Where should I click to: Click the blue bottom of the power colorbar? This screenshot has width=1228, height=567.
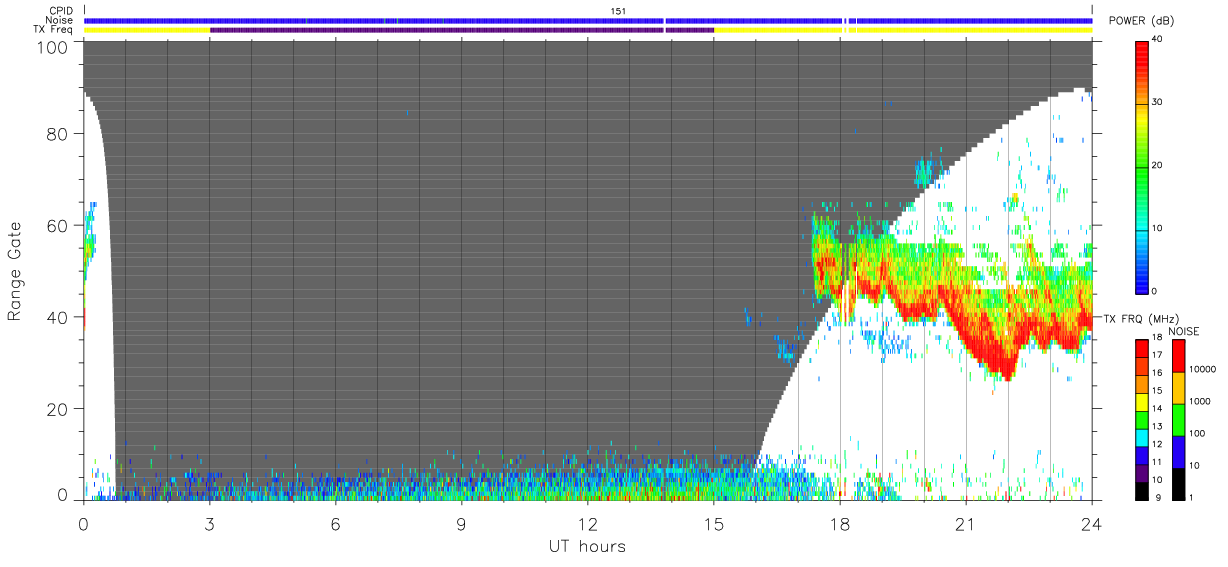pyautogui.click(x=1142, y=285)
